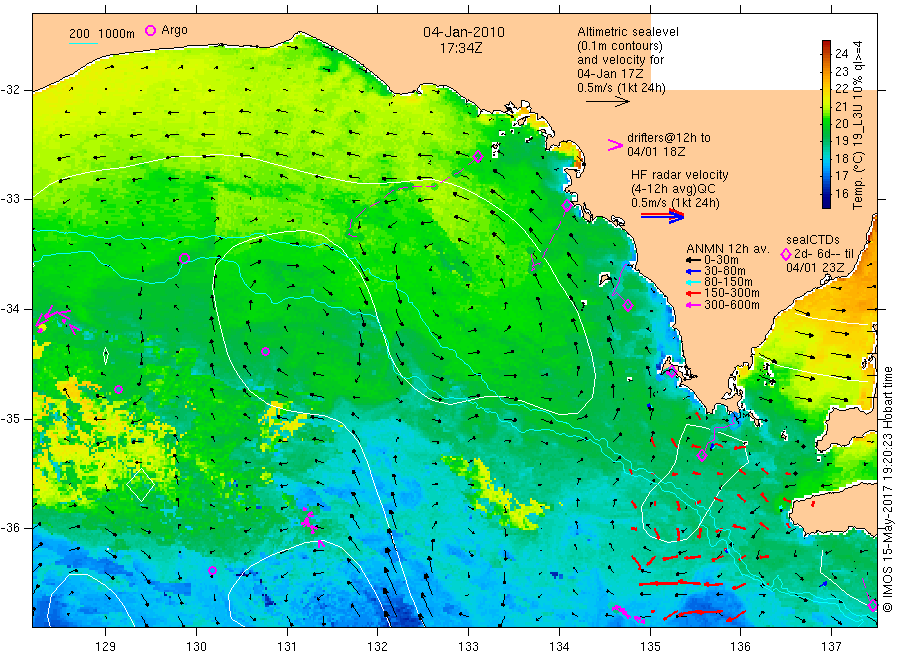This screenshot has height=660, width=900.
Task: Click seal CTD diamond near 135.6°E, 35.35°S
Action: click(701, 456)
